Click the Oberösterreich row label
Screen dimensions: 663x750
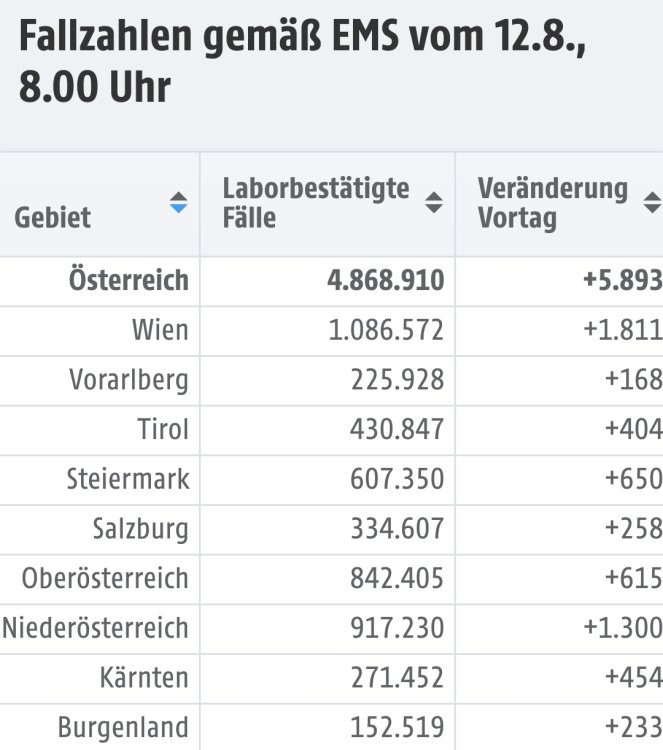(x=105, y=578)
